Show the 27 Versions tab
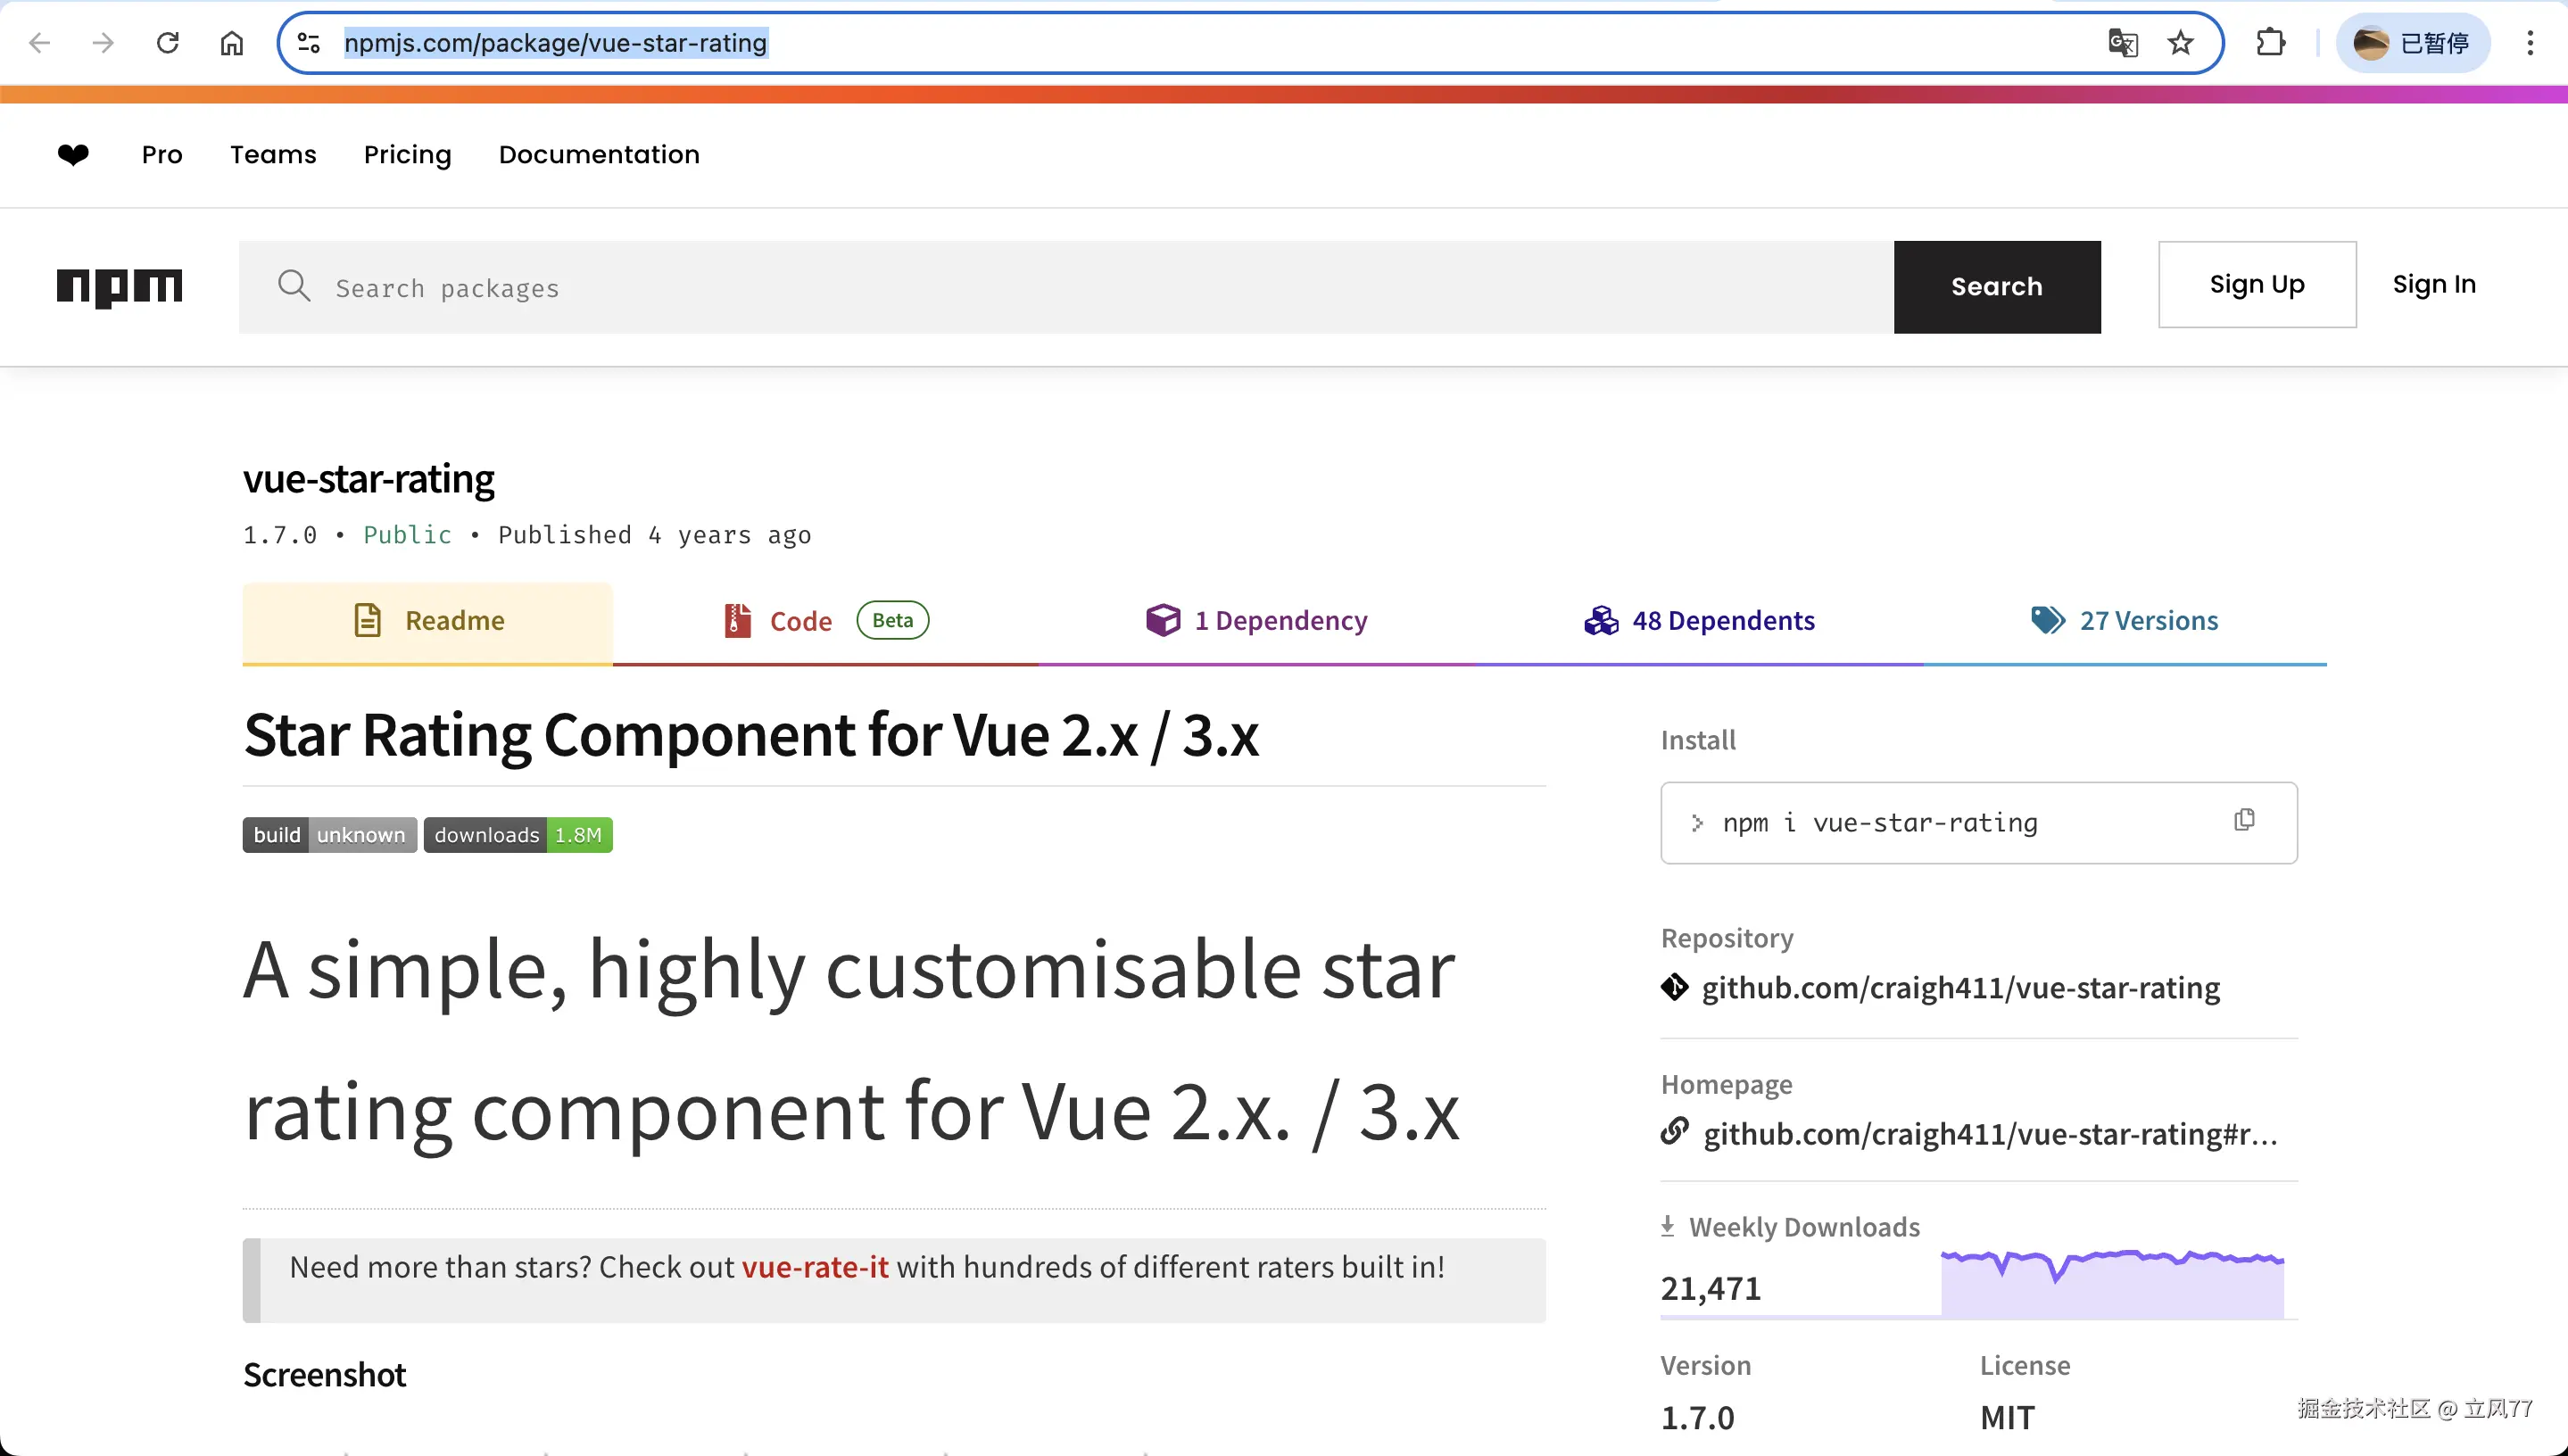This screenshot has width=2568, height=1456. [x=2125, y=622]
